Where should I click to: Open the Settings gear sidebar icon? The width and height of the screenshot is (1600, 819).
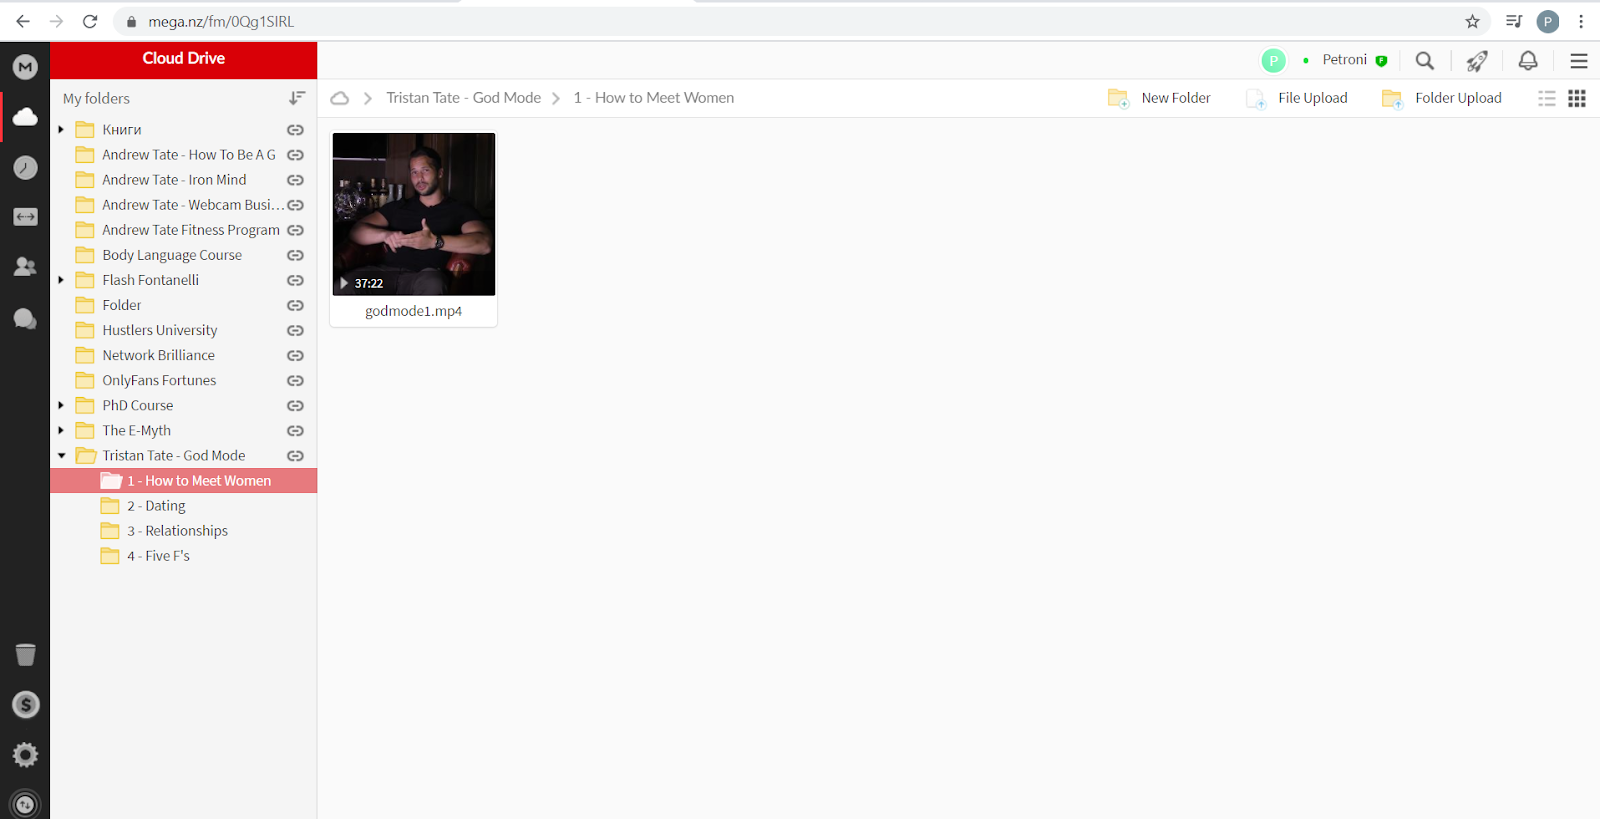(25, 754)
